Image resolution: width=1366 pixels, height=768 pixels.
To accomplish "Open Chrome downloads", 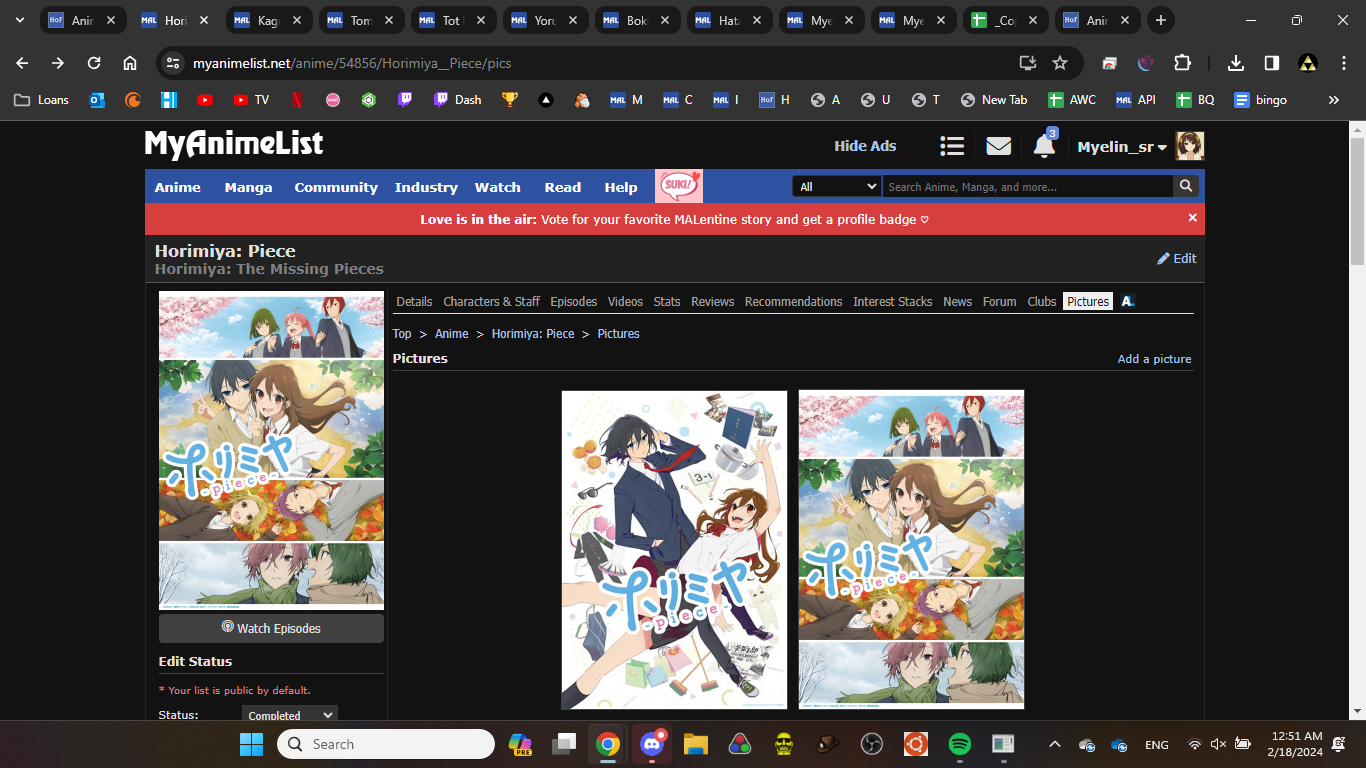I will 1236,63.
